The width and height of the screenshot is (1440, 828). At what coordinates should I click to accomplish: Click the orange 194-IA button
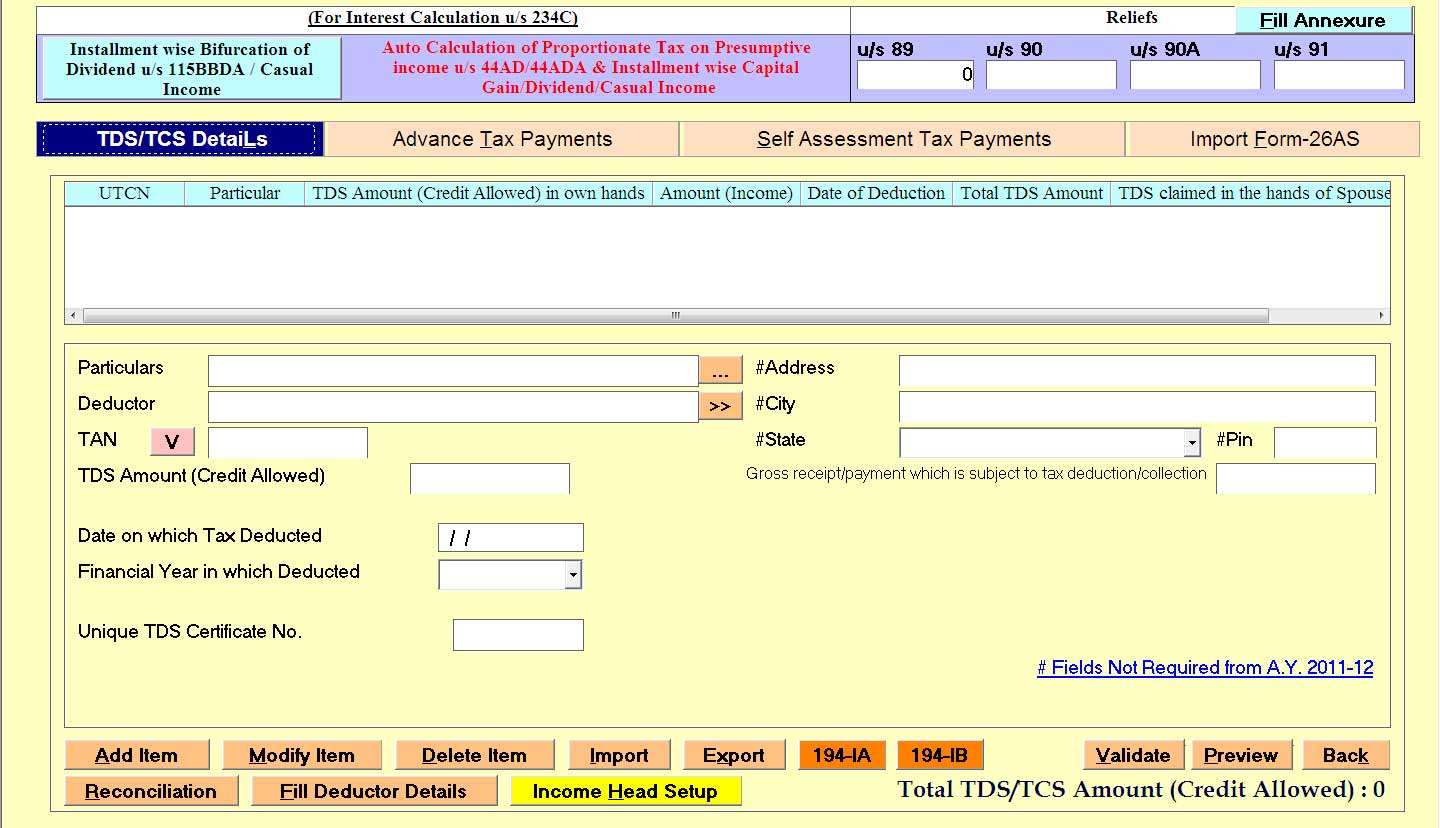pyautogui.click(x=841, y=755)
